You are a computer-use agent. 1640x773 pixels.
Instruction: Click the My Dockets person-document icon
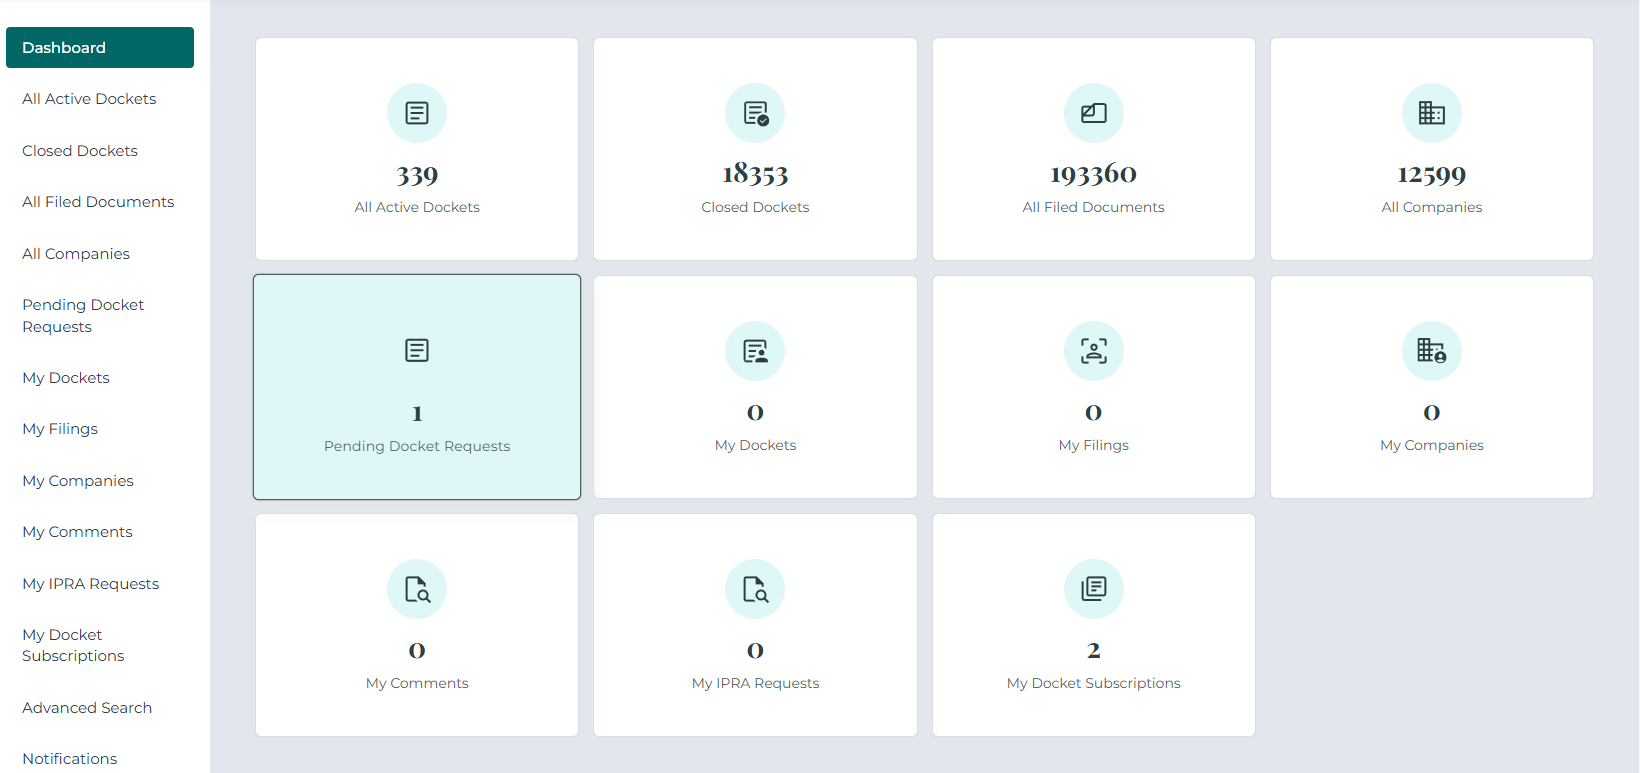(755, 351)
